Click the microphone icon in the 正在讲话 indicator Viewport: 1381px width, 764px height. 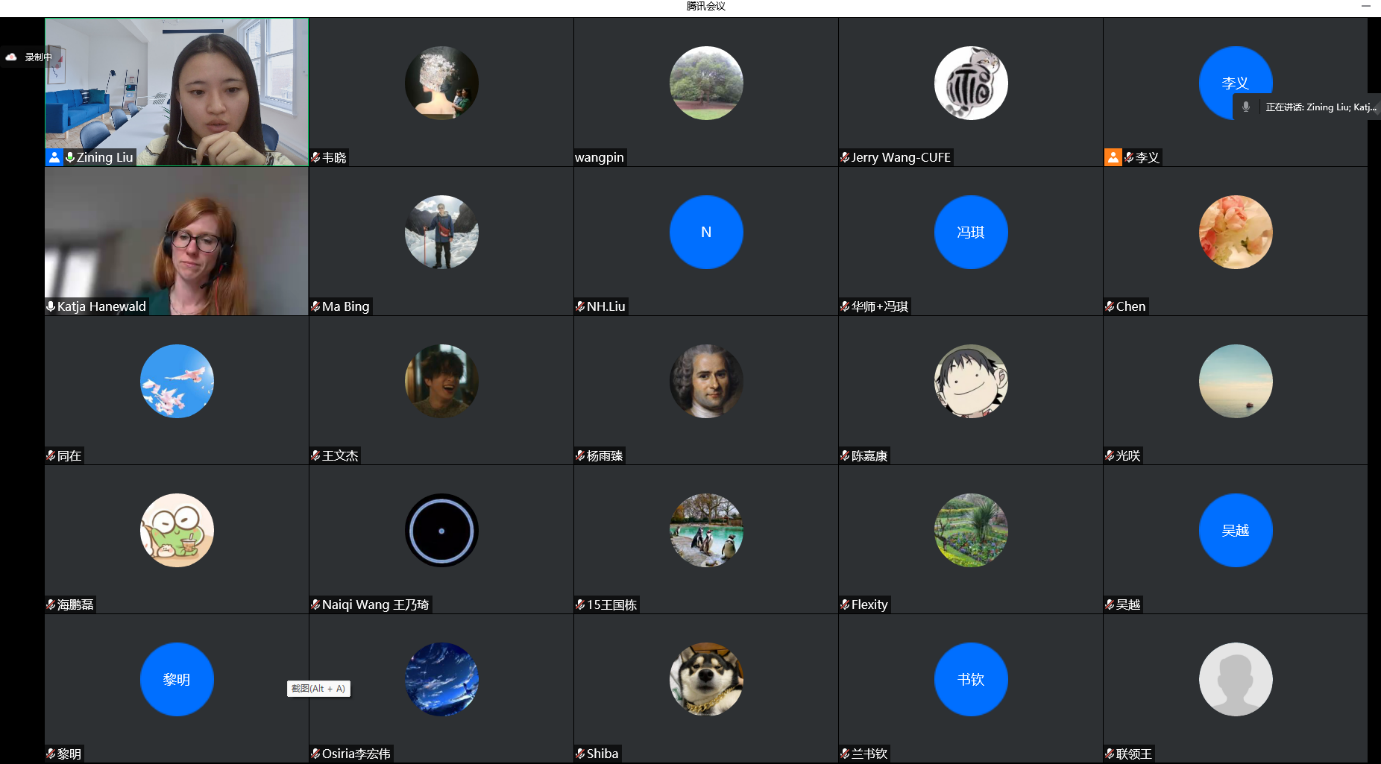(1245, 107)
